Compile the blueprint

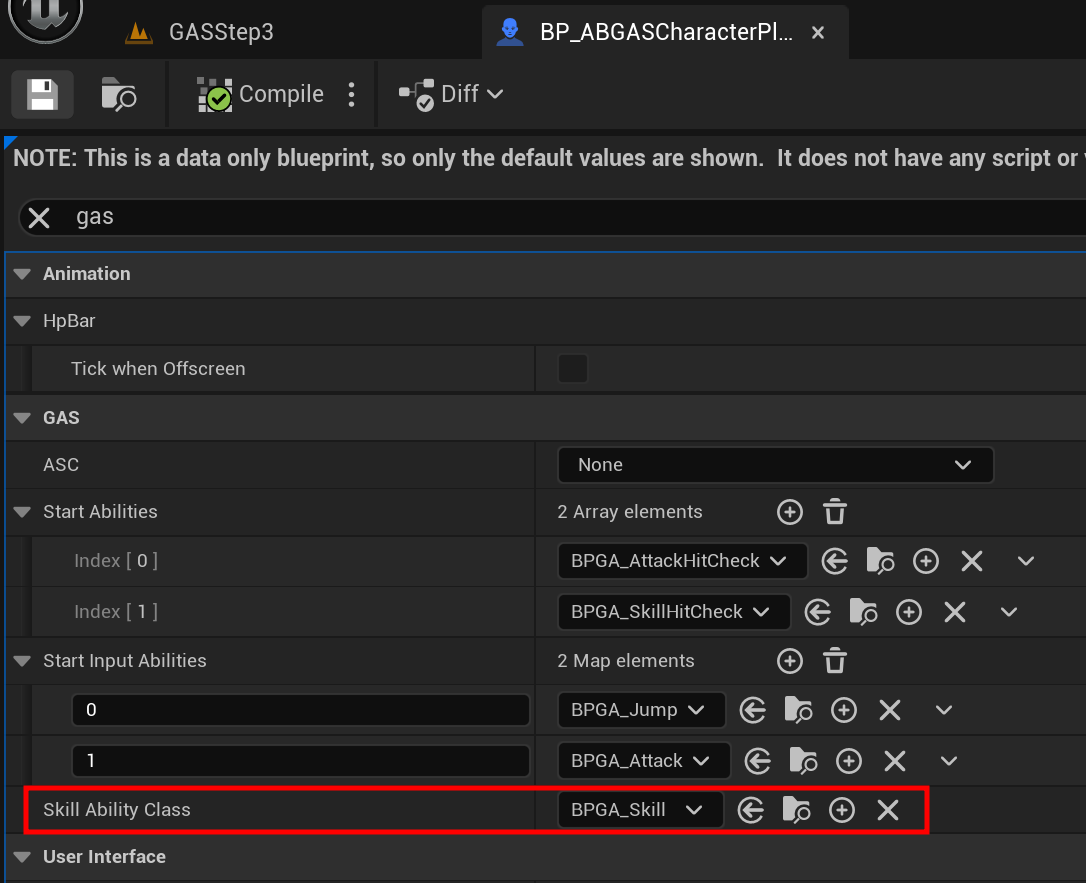(x=260, y=94)
